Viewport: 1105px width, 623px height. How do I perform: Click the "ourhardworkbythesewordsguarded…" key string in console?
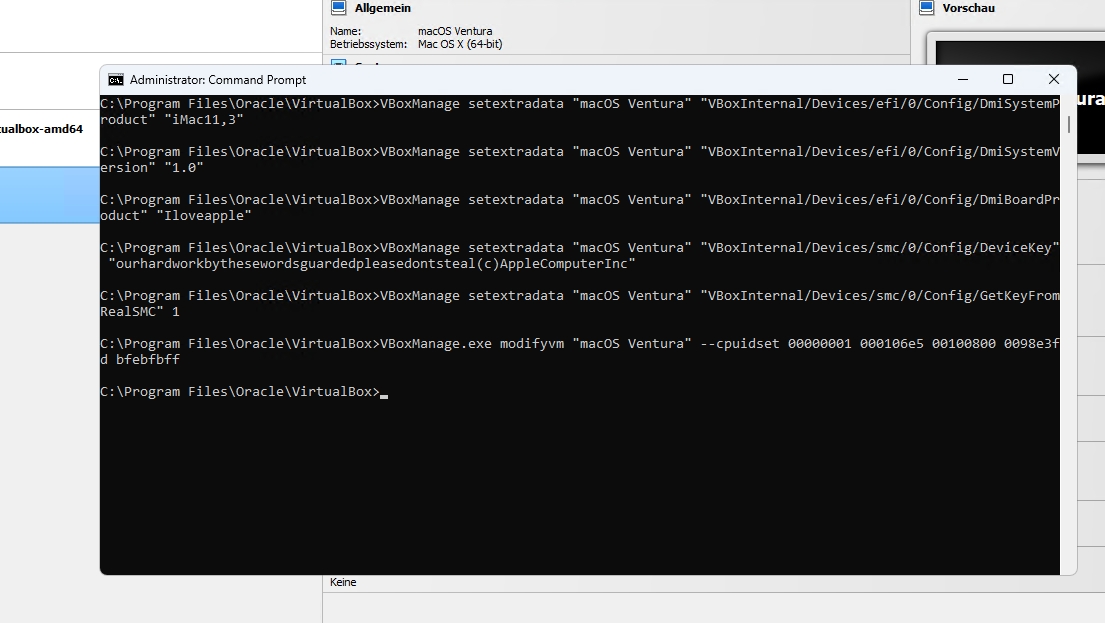tap(372, 264)
